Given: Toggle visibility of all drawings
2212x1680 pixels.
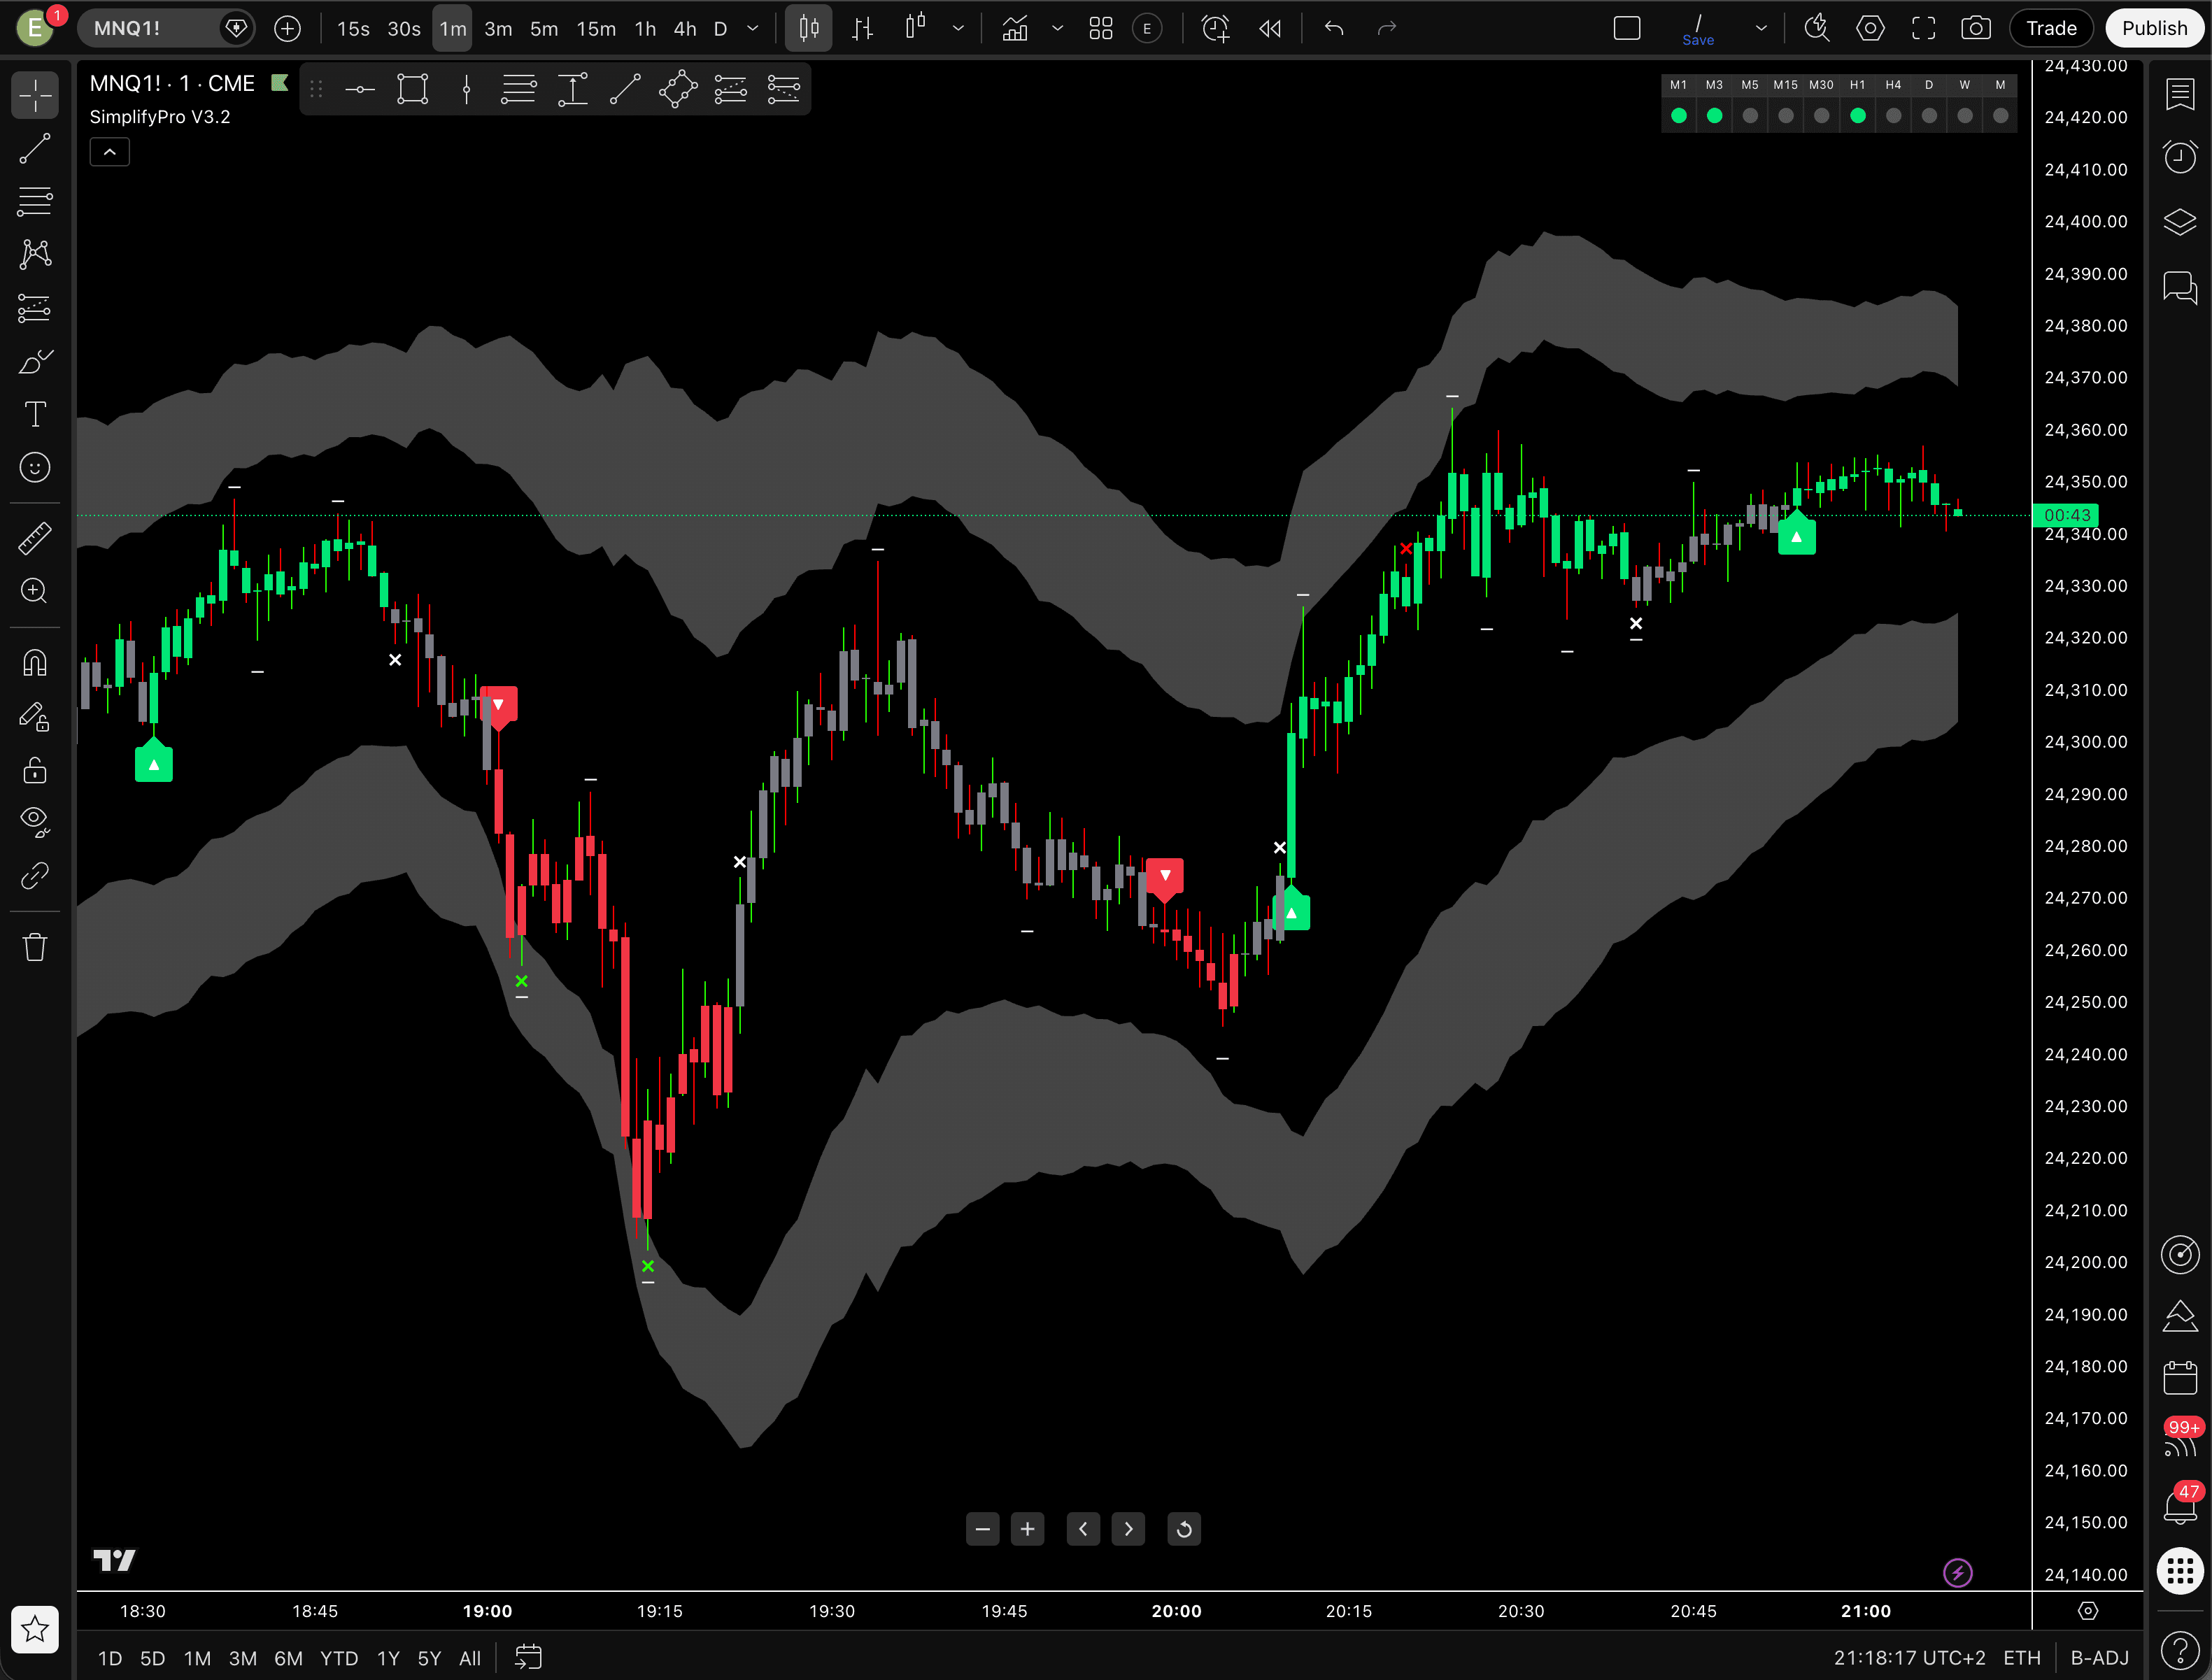Looking at the screenshot, I should click(35, 821).
